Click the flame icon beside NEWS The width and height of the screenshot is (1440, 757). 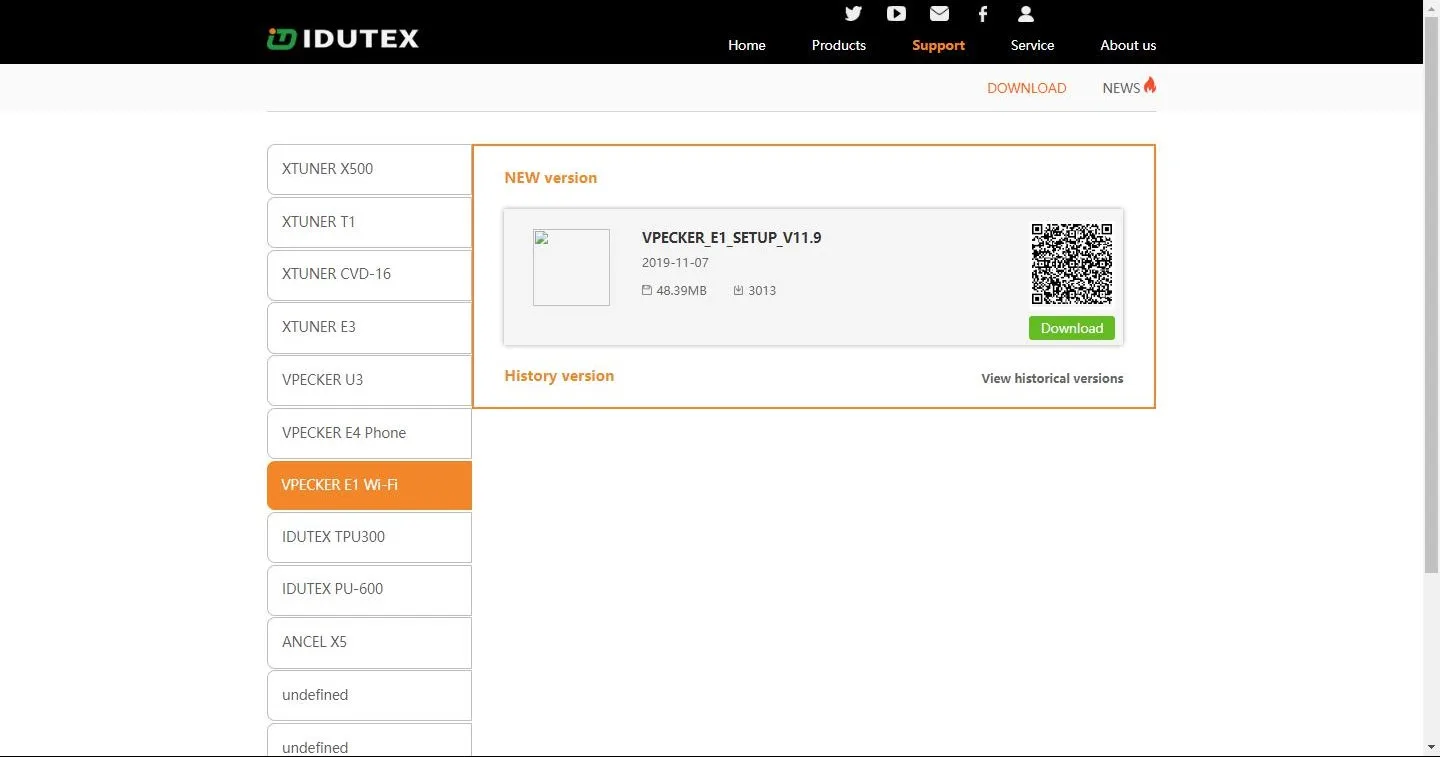click(1150, 85)
